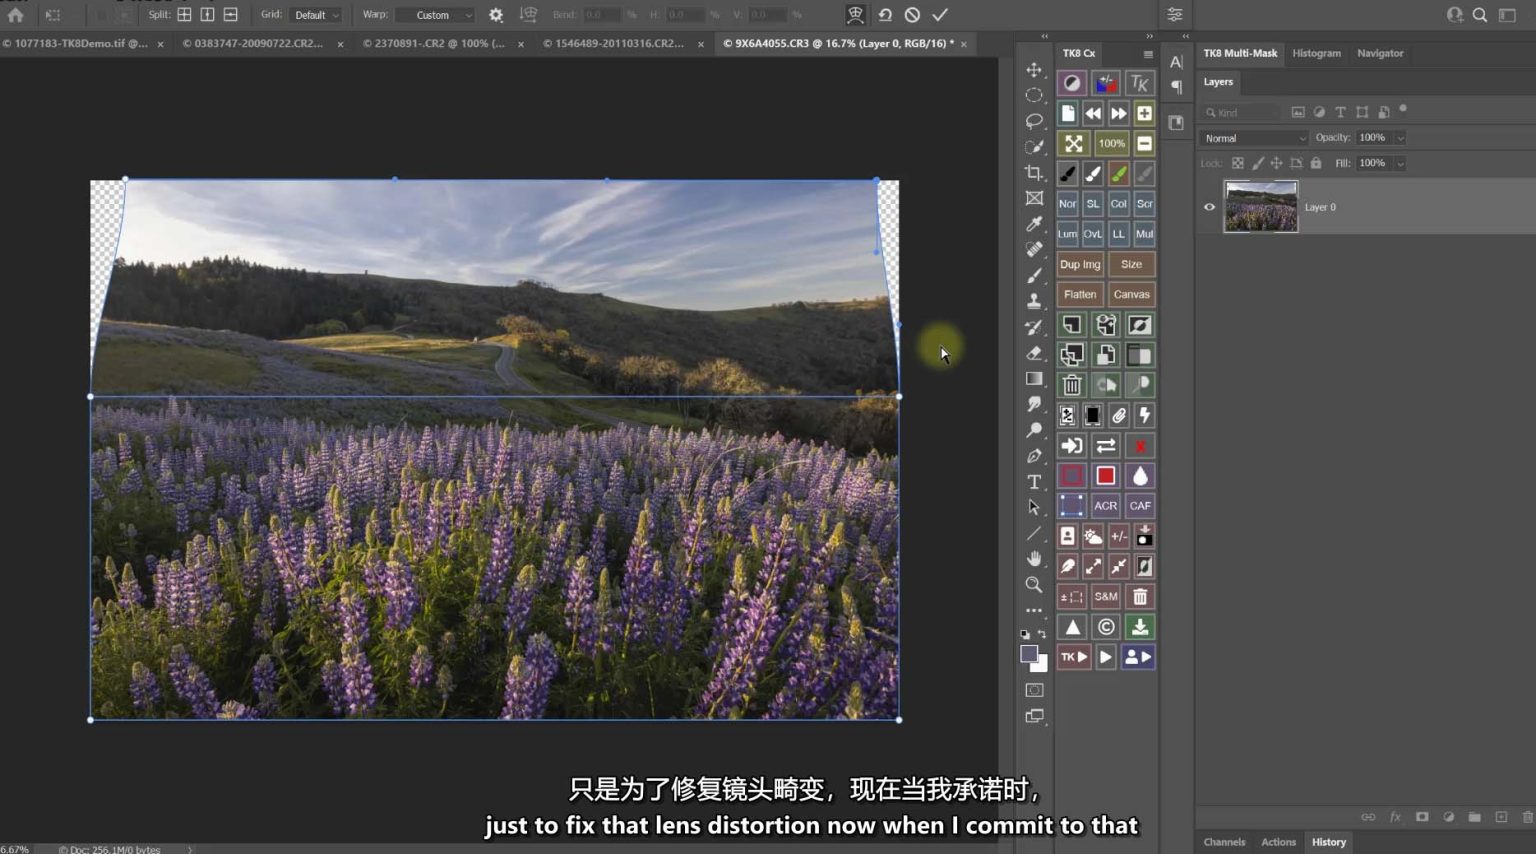This screenshot has height=854, width=1536.
Task: Toggle the lock all layer icon
Action: point(1316,163)
